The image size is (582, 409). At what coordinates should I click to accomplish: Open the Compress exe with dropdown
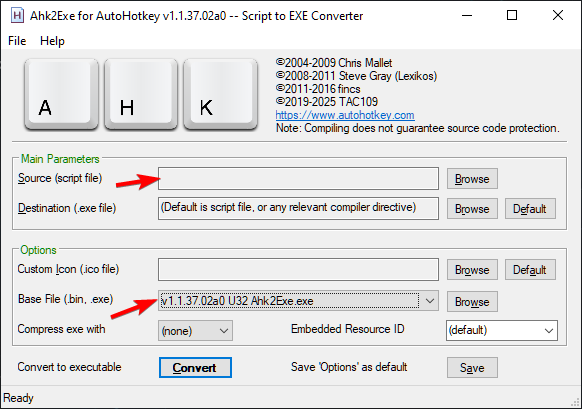pos(196,331)
